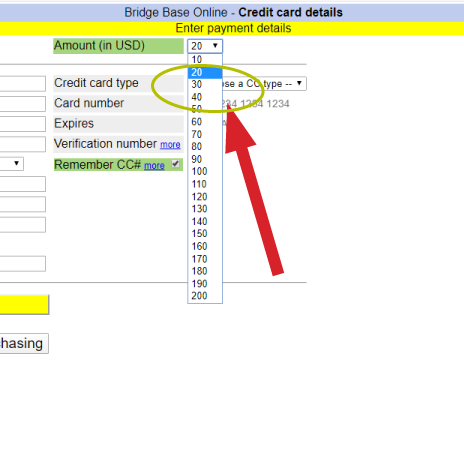The image size is (464, 464).
Task: Select 30 in the amount list
Action: coord(205,85)
